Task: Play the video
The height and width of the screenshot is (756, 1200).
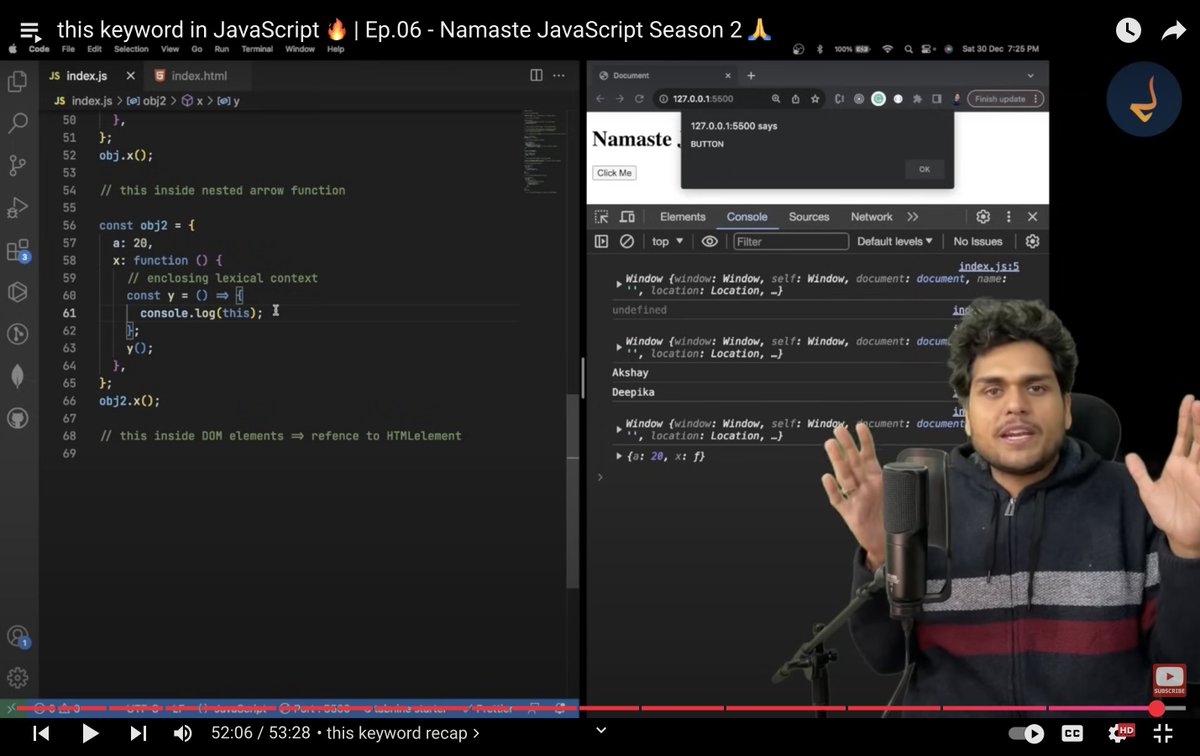Action: tap(90, 733)
